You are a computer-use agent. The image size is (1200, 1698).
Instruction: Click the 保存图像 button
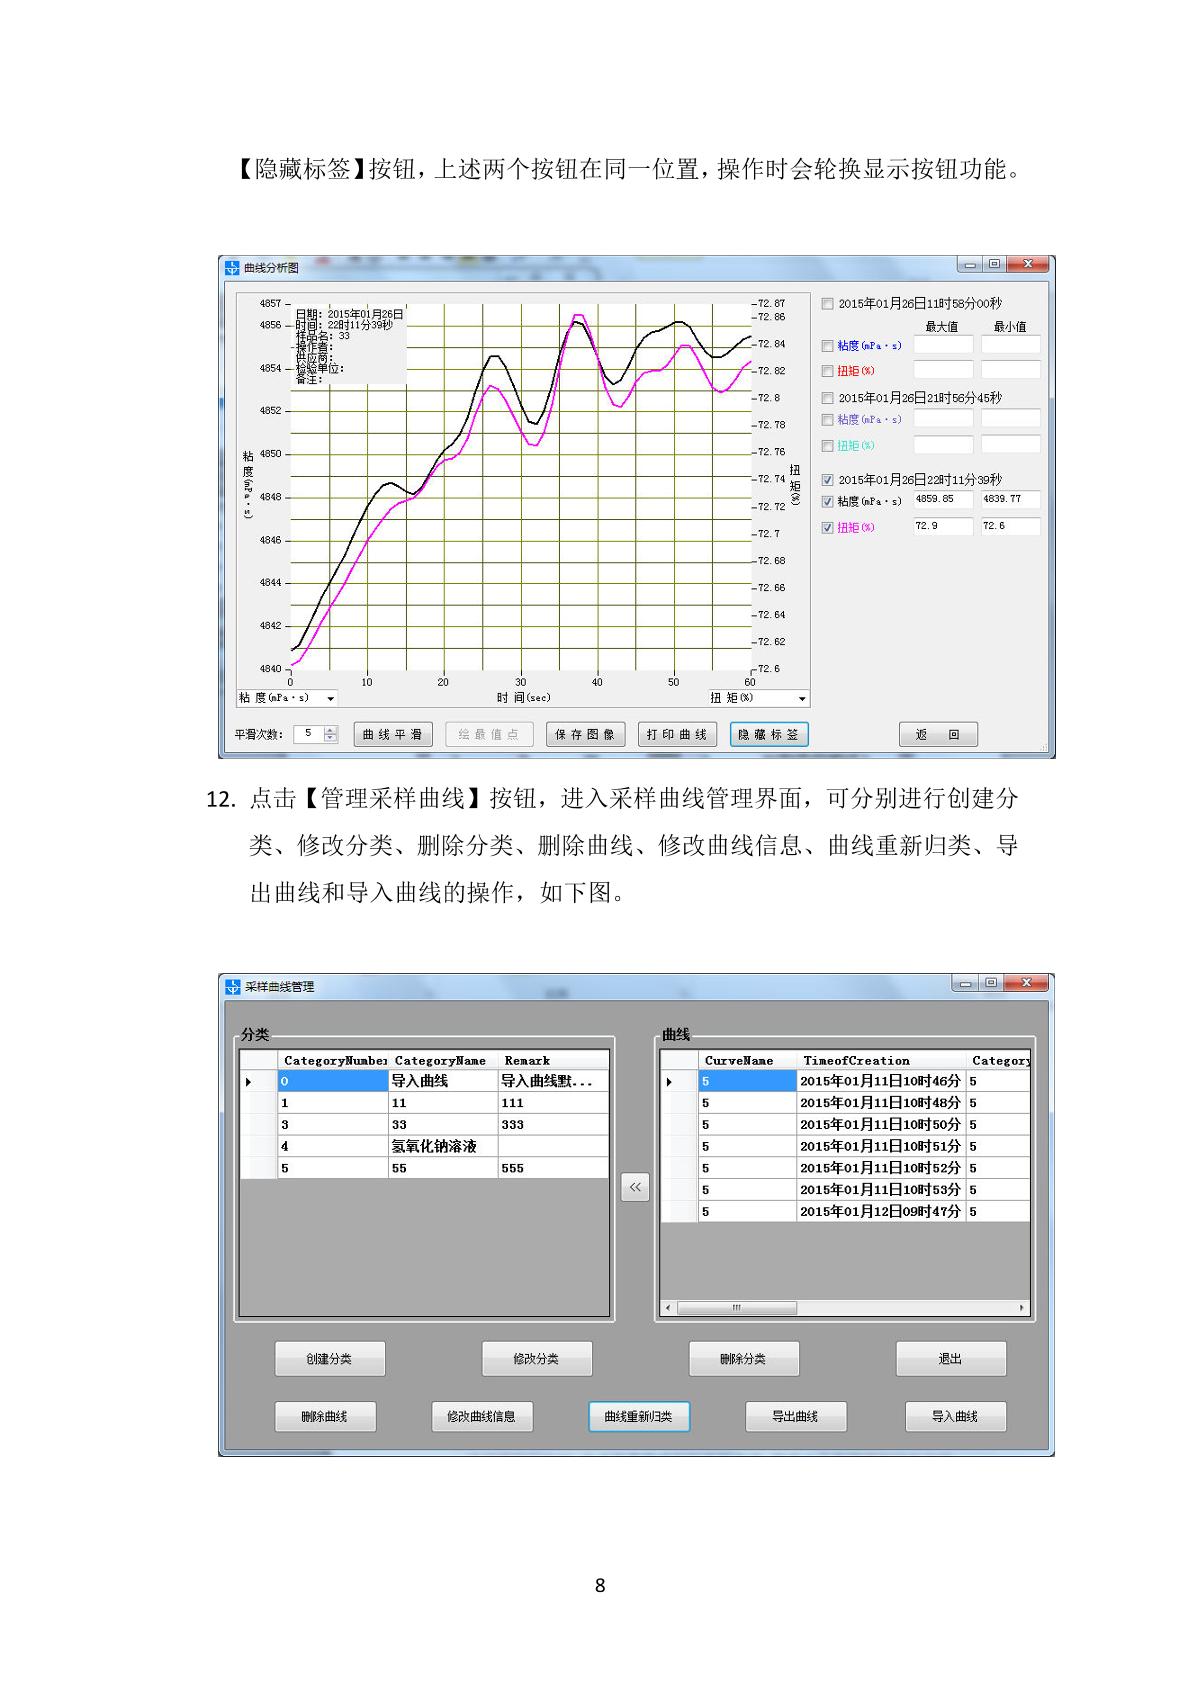586,734
